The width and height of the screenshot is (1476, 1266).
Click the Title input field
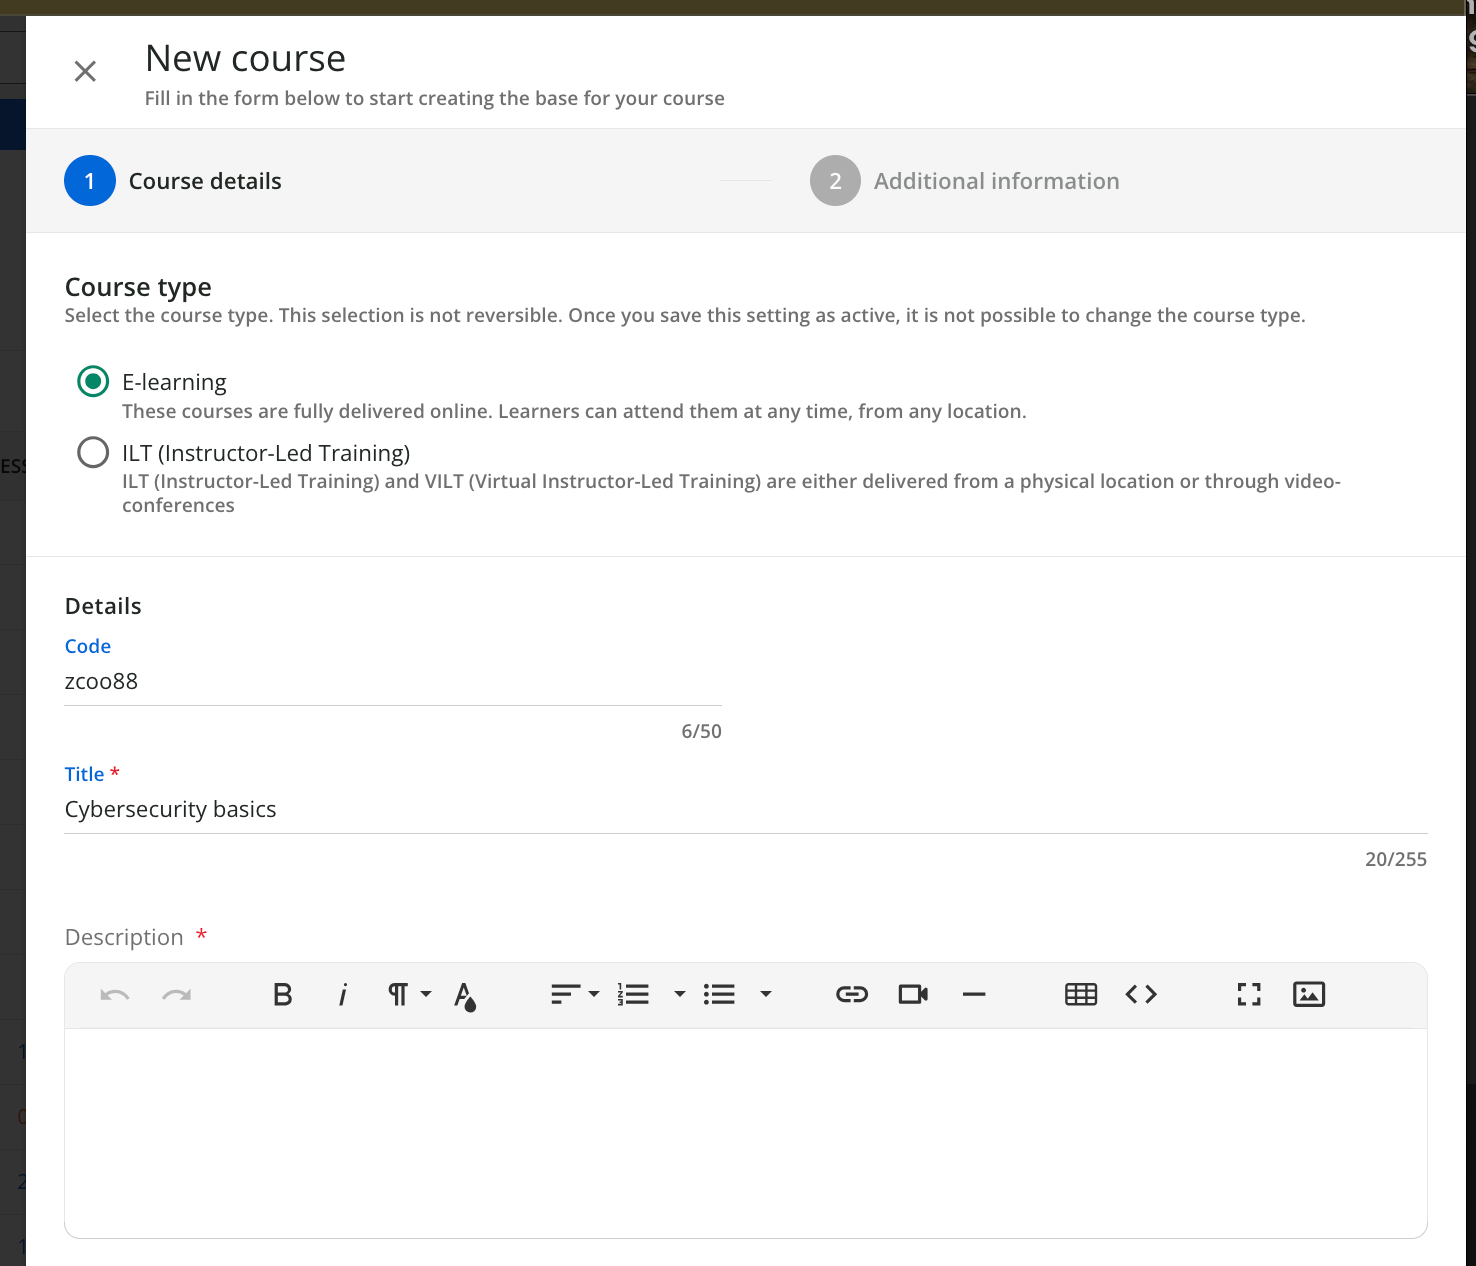[x=745, y=809]
